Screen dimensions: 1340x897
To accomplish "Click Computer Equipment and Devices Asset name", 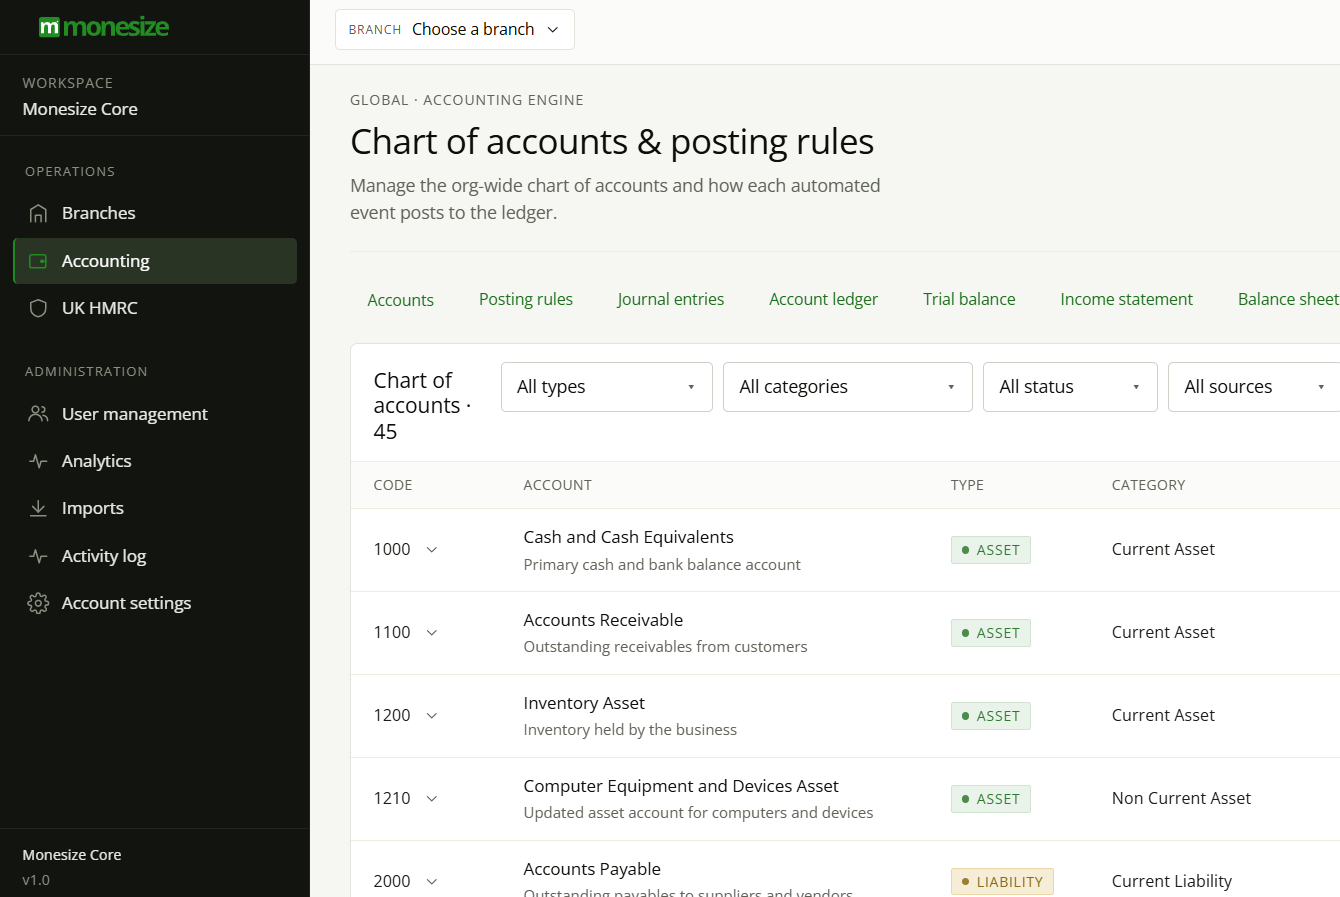I will pos(681,786).
